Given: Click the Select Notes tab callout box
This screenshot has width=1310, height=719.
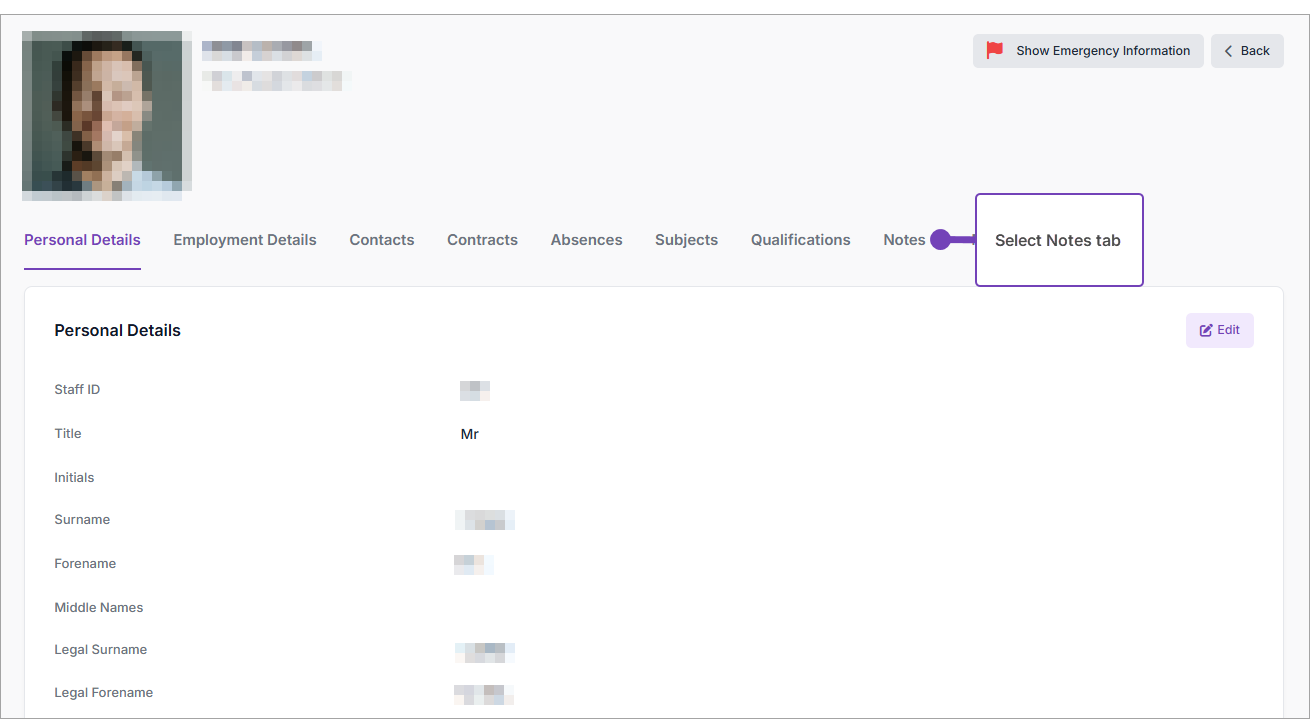Looking at the screenshot, I should 1059,240.
